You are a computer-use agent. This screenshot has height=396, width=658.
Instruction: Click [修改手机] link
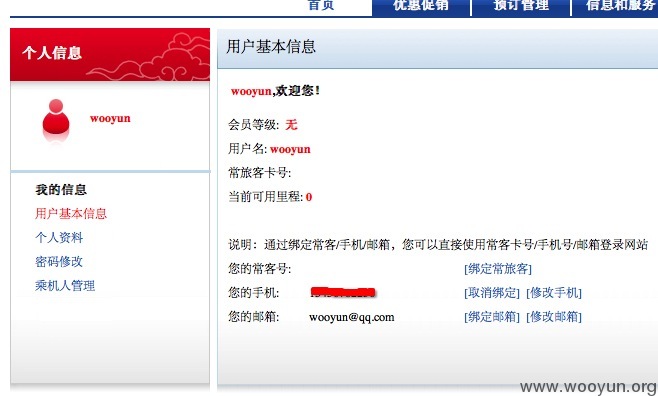pyautogui.click(x=554, y=293)
